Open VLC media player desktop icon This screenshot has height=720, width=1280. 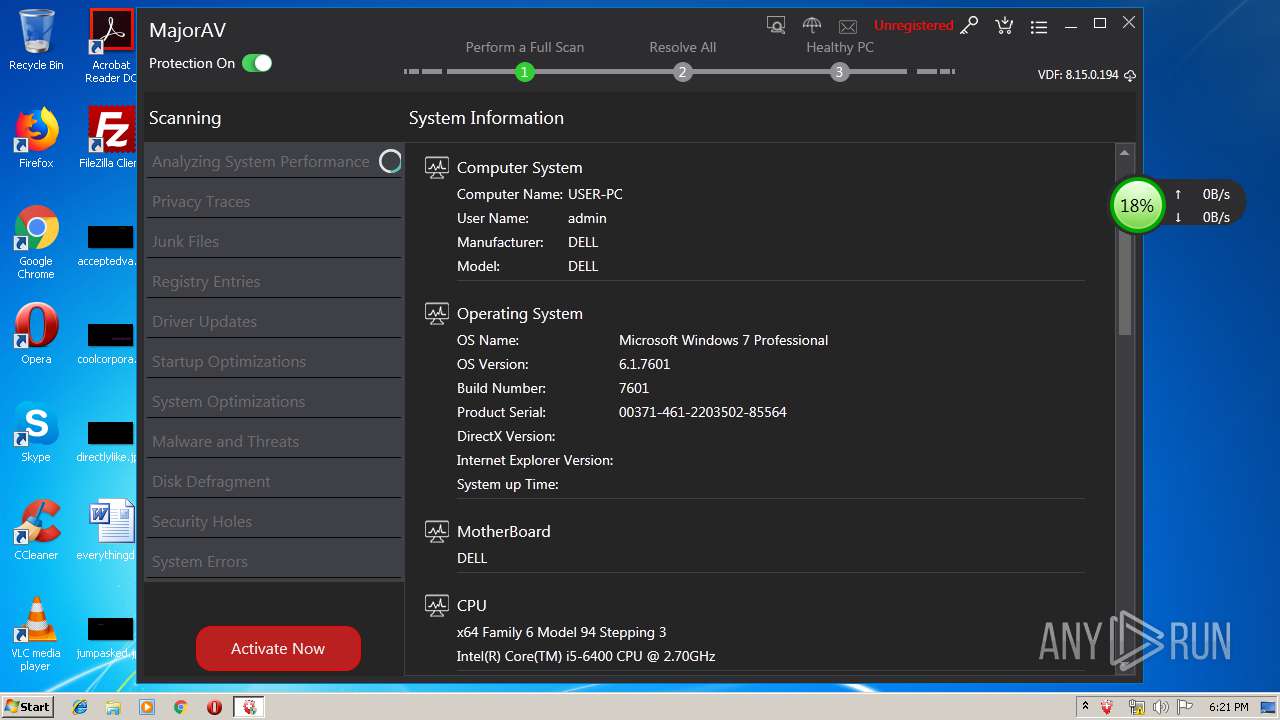click(x=36, y=634)
